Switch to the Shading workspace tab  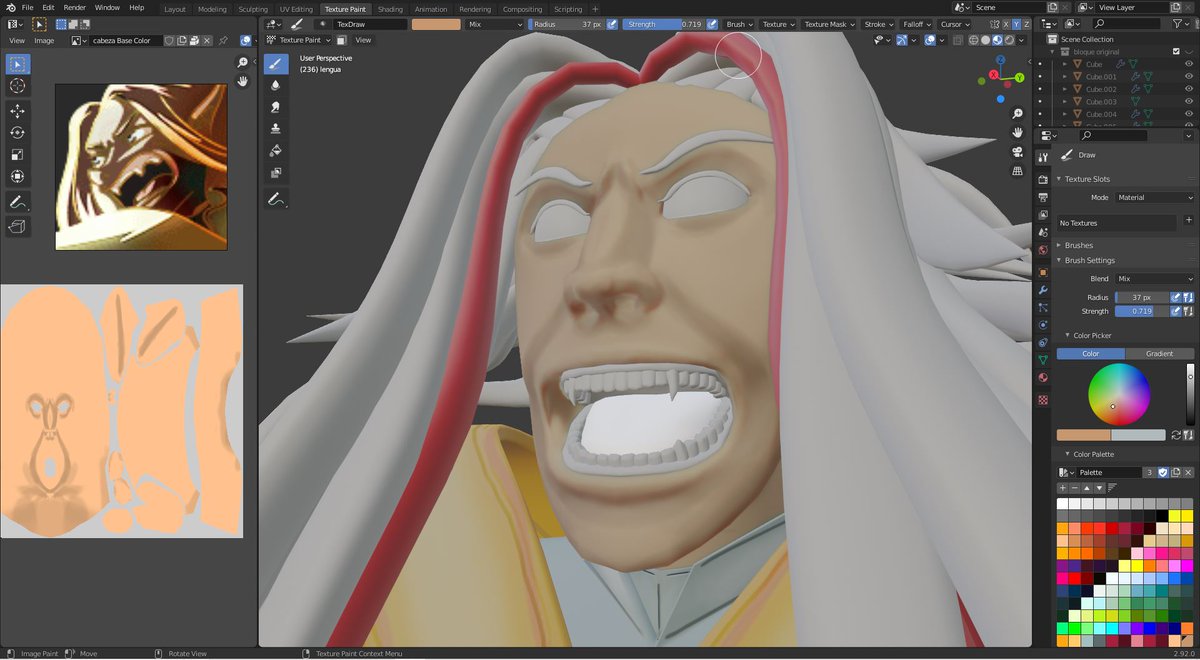390,9
